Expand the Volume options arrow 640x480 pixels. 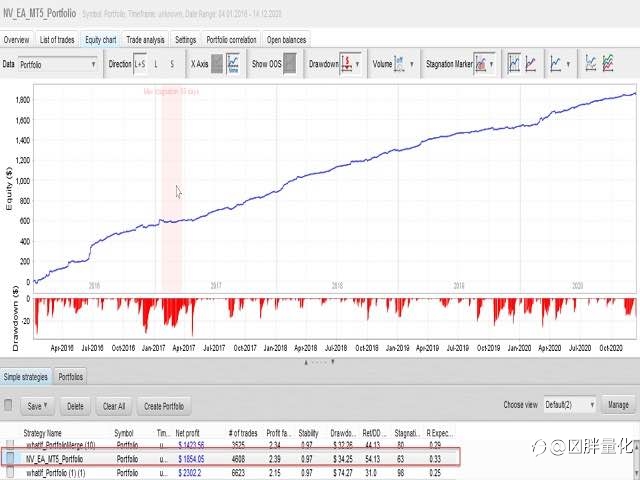[x=412, y=64]
